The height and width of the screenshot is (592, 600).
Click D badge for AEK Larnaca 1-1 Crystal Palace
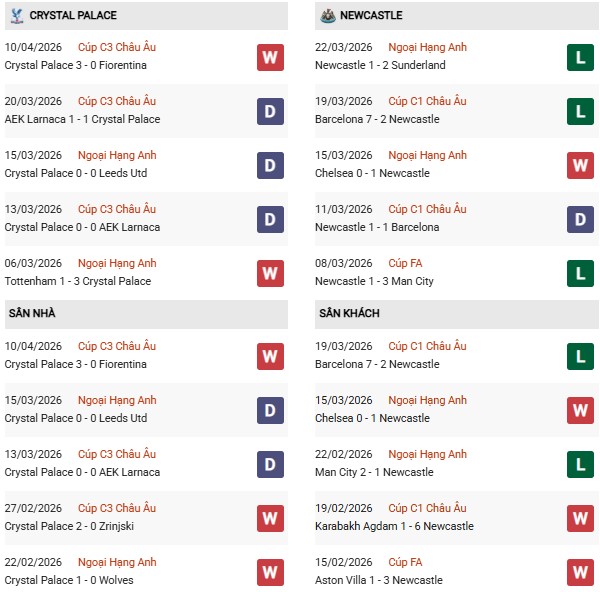click(270, 111)
